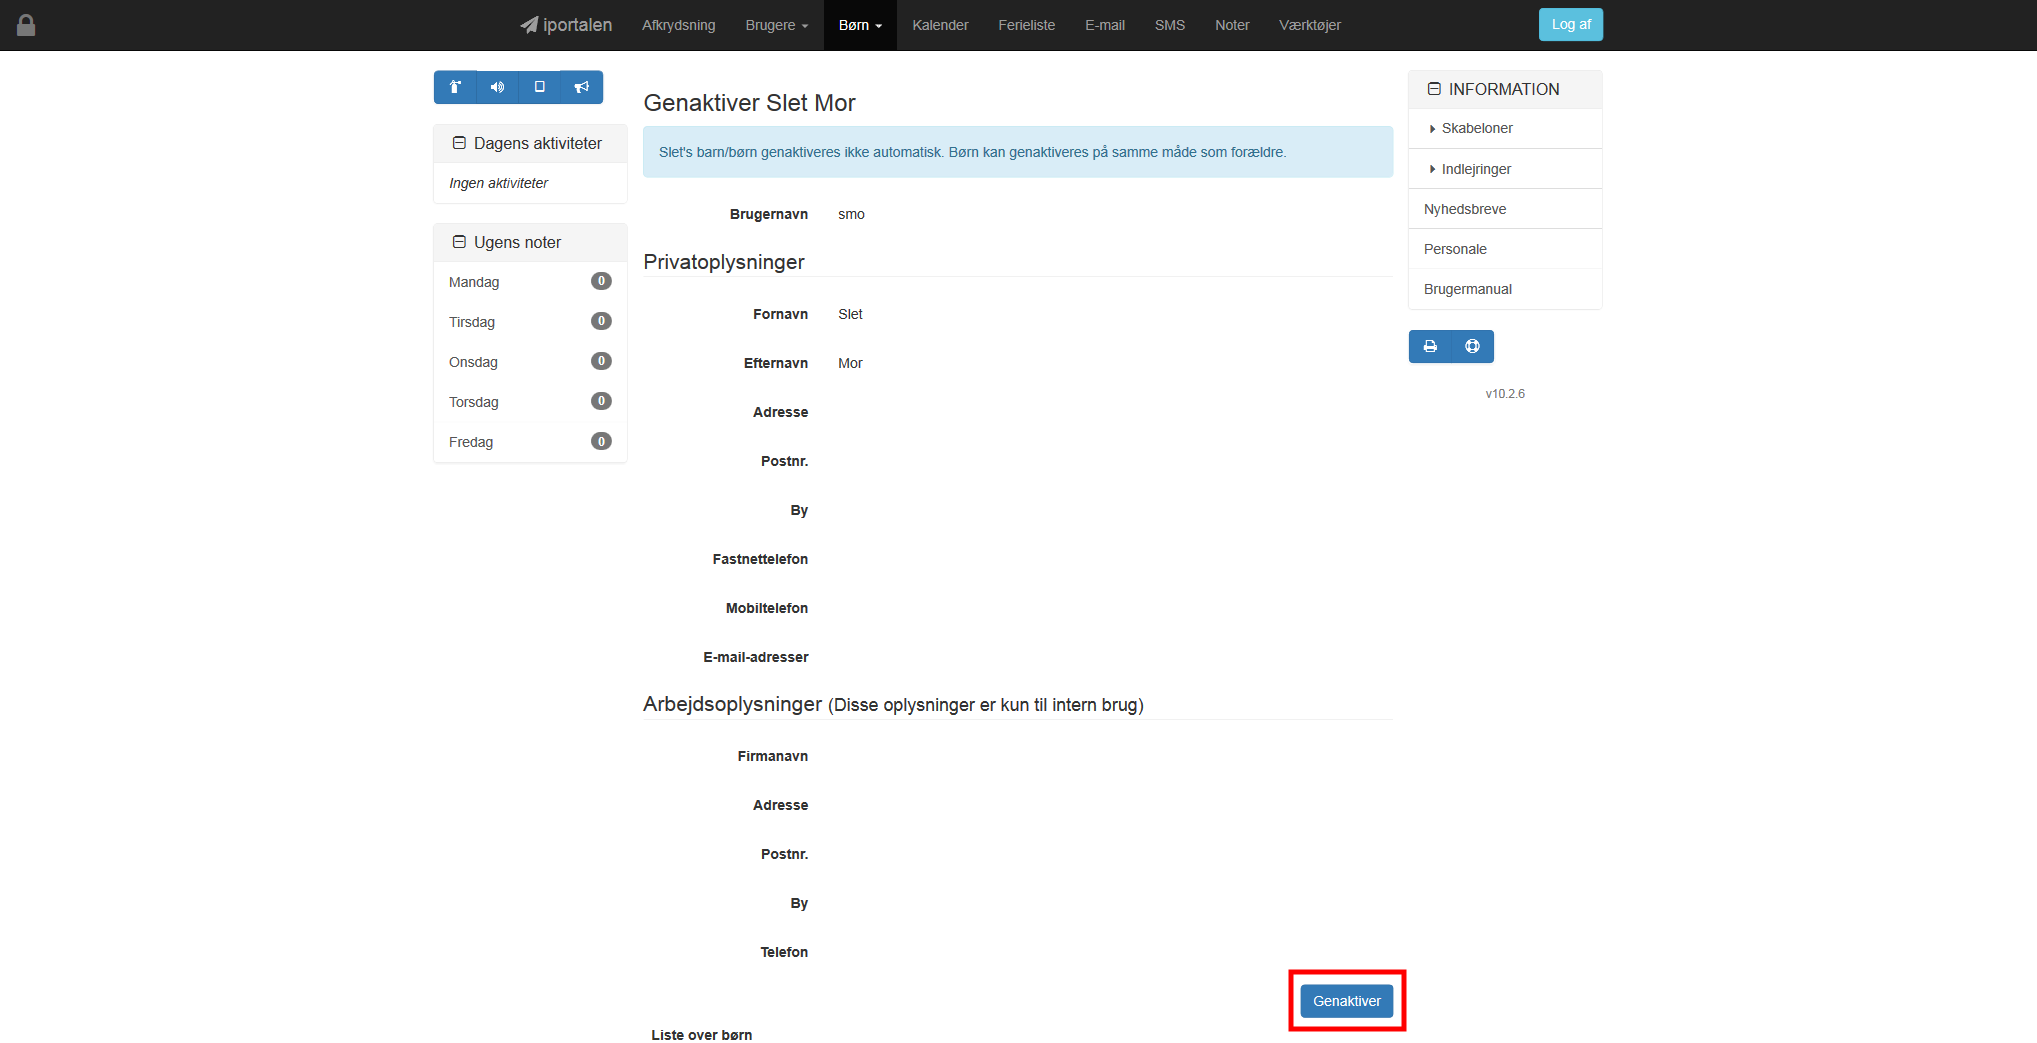Collapse the Ugens noter panel
The width and height of the screenshot is (2037, 1043).
pyautogui.click(x=459, y=242)
